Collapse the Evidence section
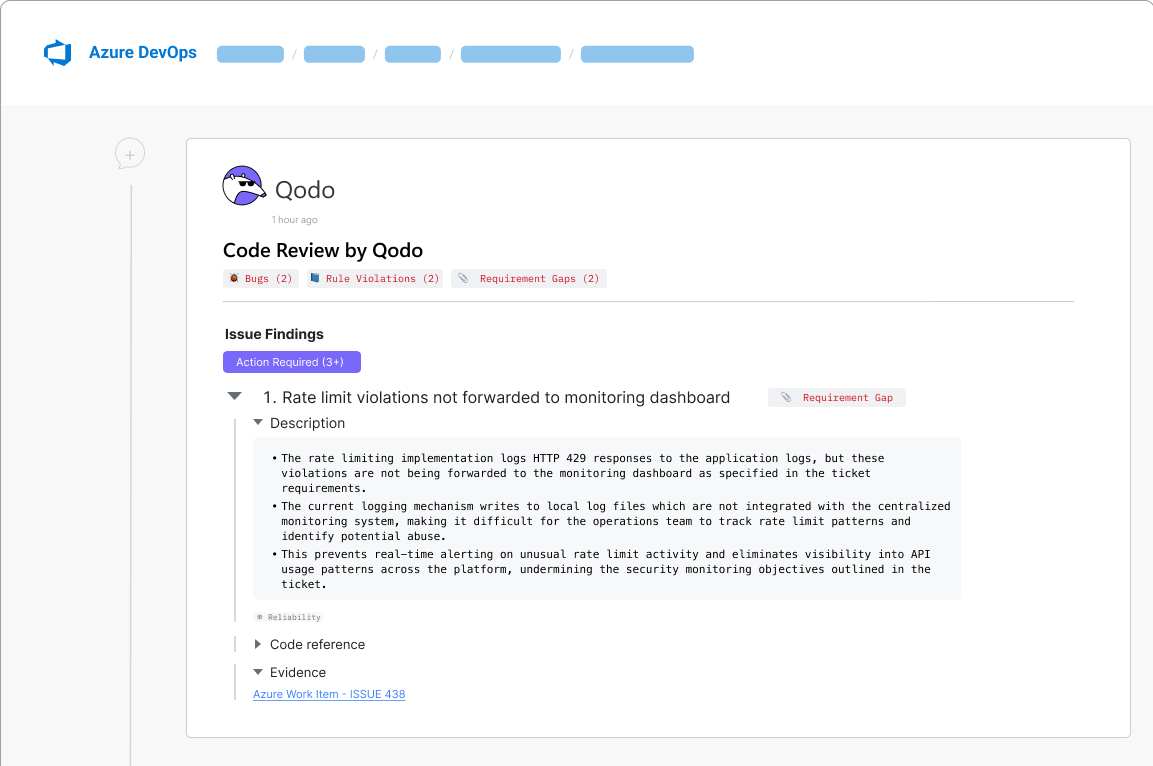Screen dimensions: 1153x766 [259, 673]
